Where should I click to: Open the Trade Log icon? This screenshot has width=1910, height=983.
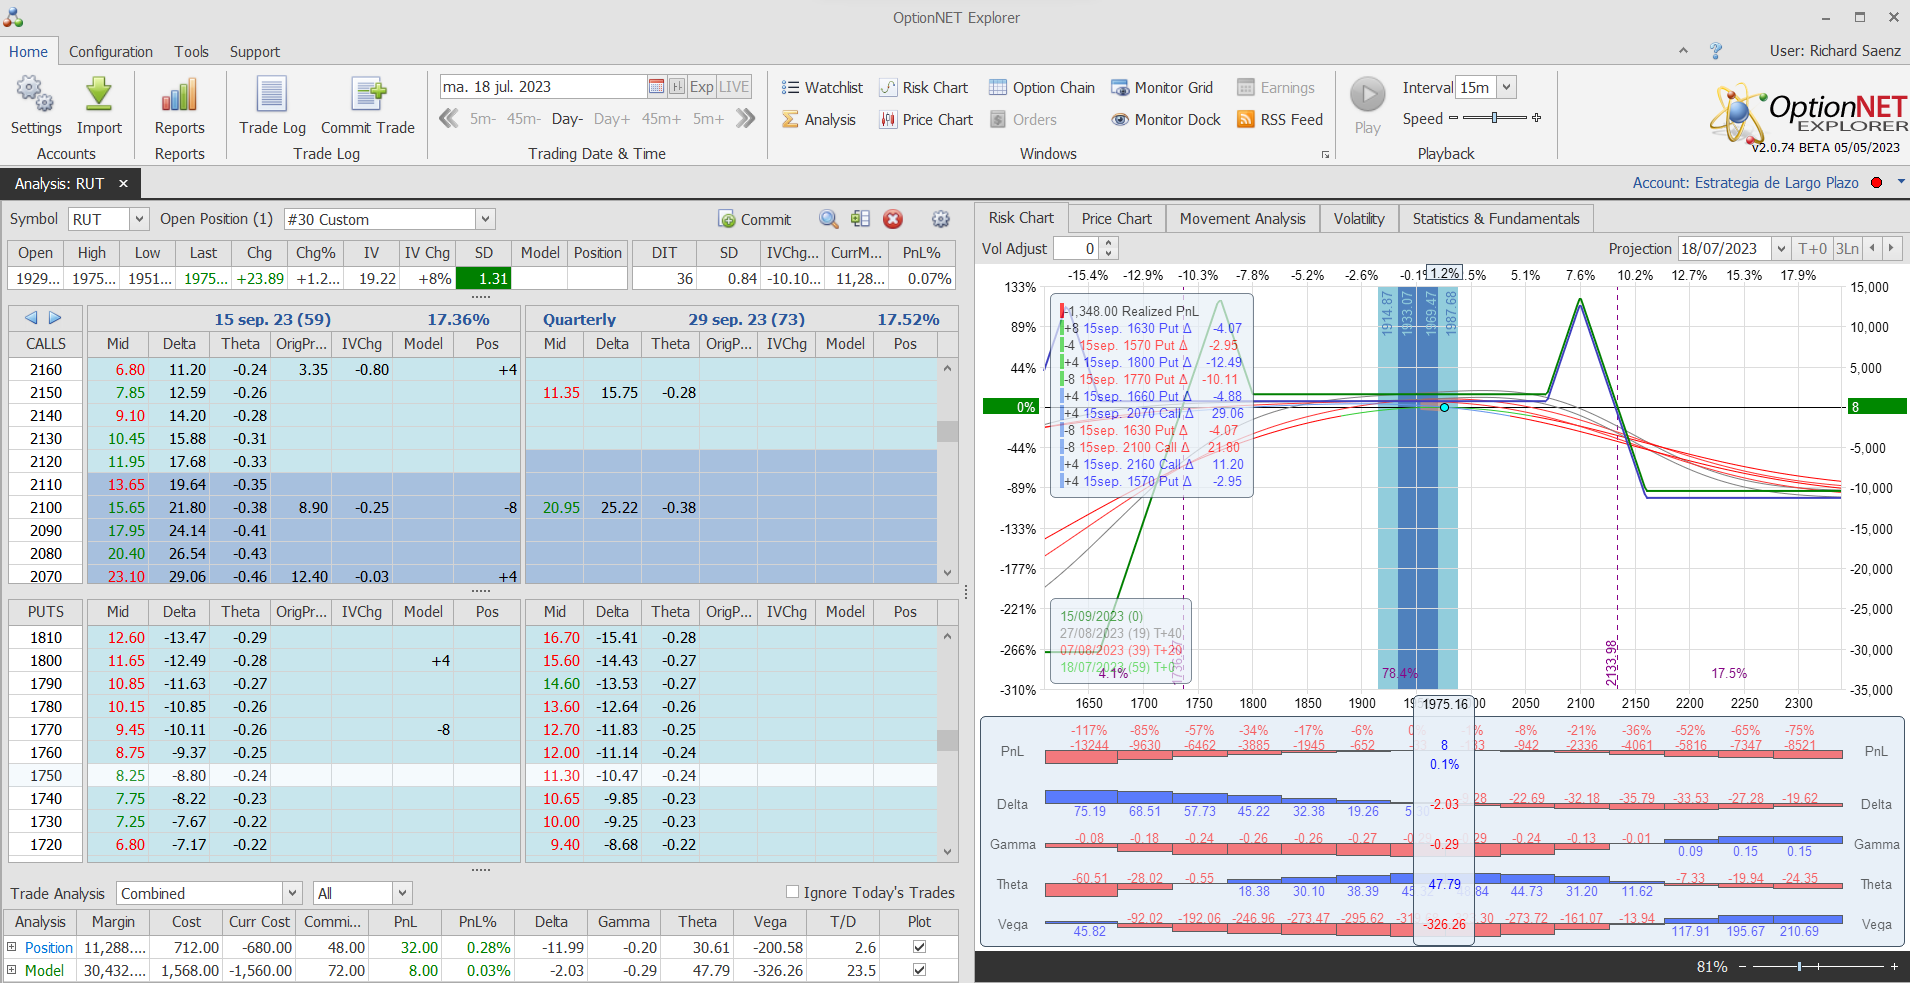272,95
